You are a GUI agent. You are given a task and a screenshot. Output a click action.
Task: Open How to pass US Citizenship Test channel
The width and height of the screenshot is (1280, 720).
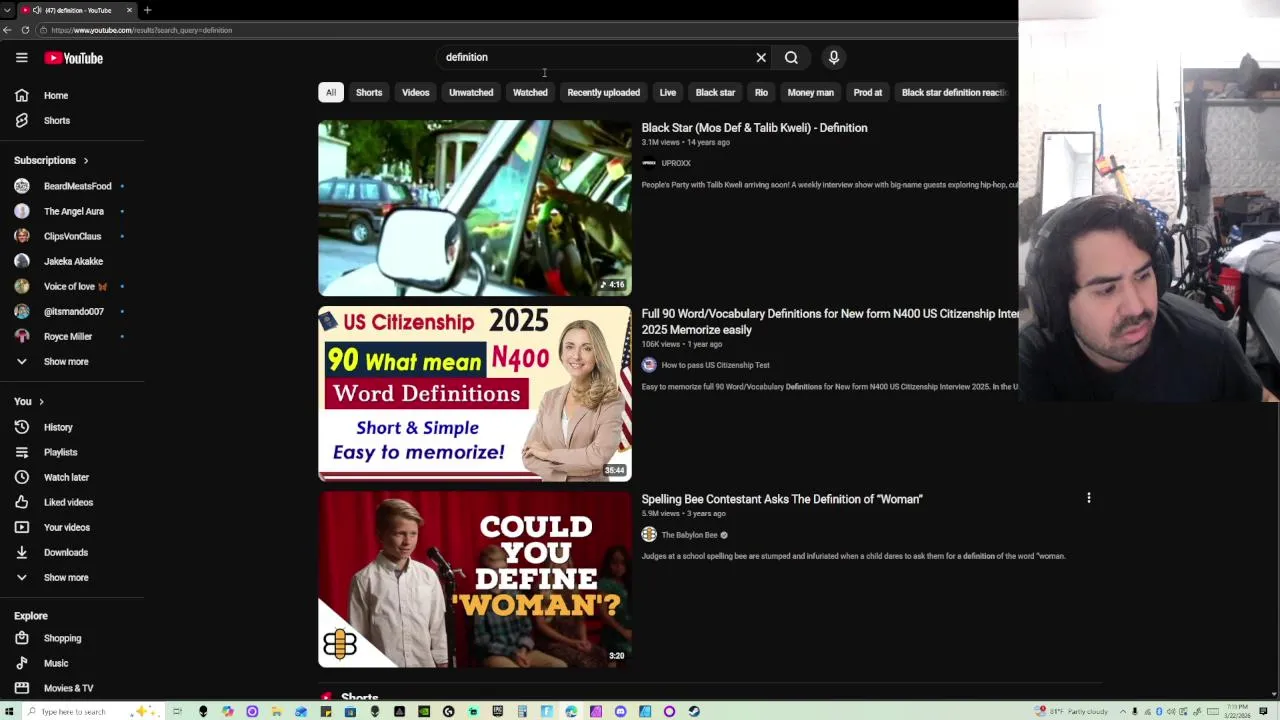715,365
